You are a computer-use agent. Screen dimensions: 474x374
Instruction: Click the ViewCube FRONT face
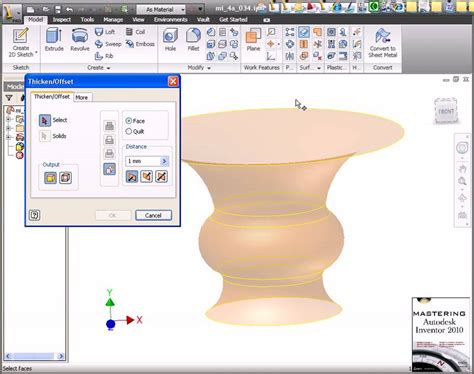coord(446,111)
